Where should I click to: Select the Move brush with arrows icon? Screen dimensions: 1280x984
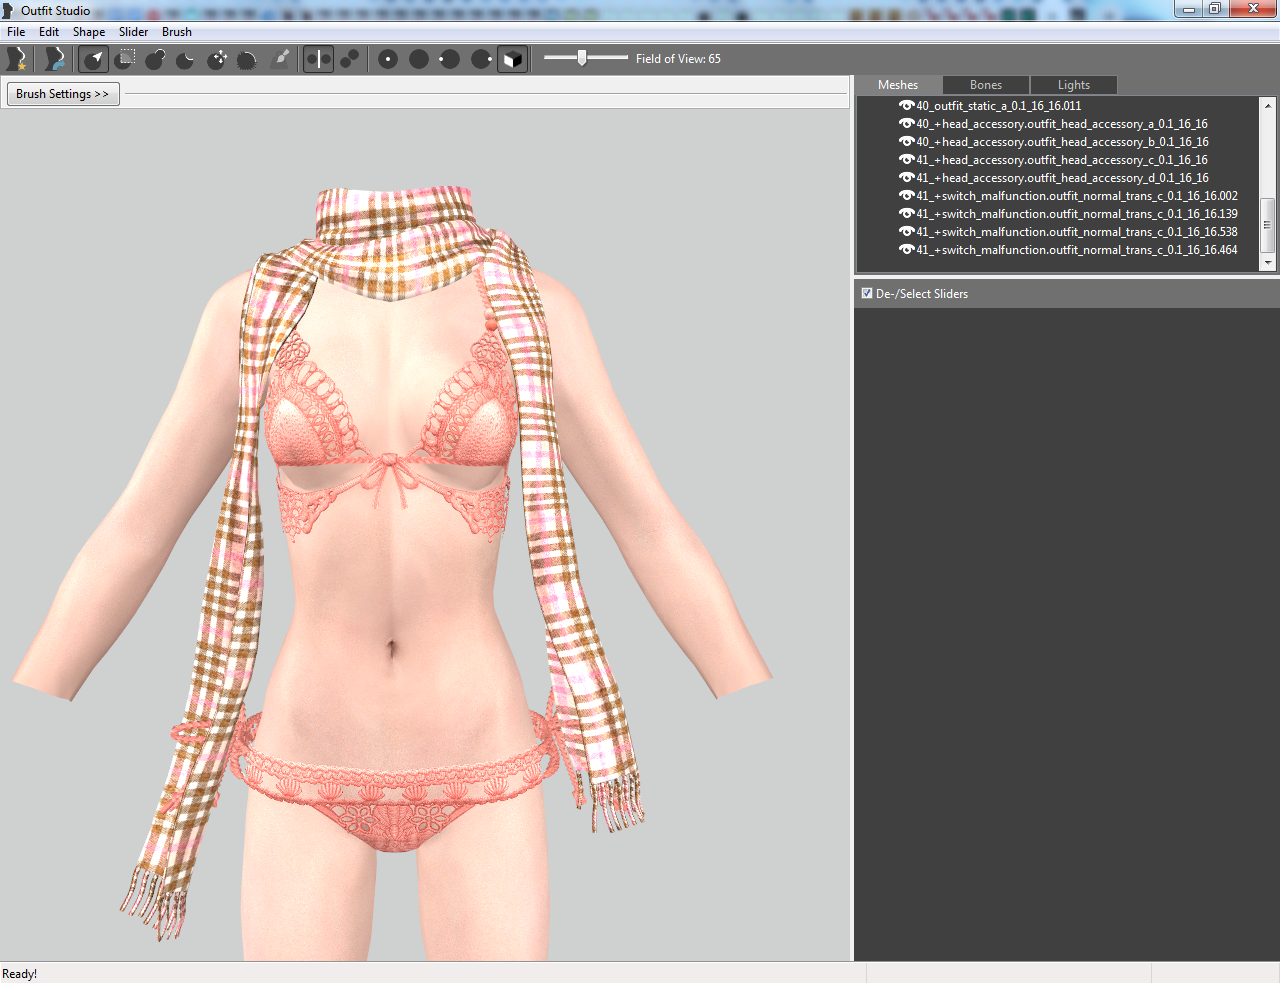[x=217, y=59]
